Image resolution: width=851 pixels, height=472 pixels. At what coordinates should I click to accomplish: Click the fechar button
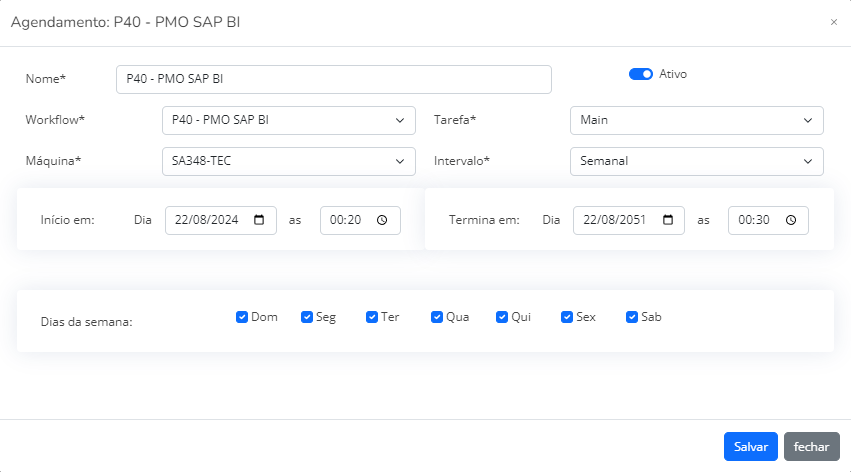pyautogui.click(x=811, y=447)
